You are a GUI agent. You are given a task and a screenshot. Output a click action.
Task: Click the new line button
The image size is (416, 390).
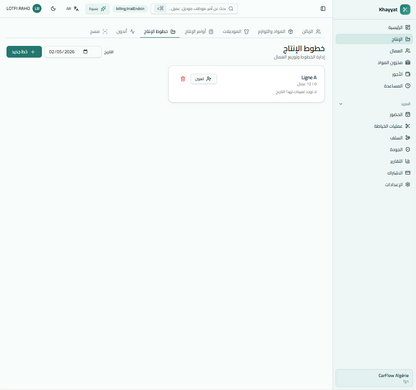(x=24, y=52)
